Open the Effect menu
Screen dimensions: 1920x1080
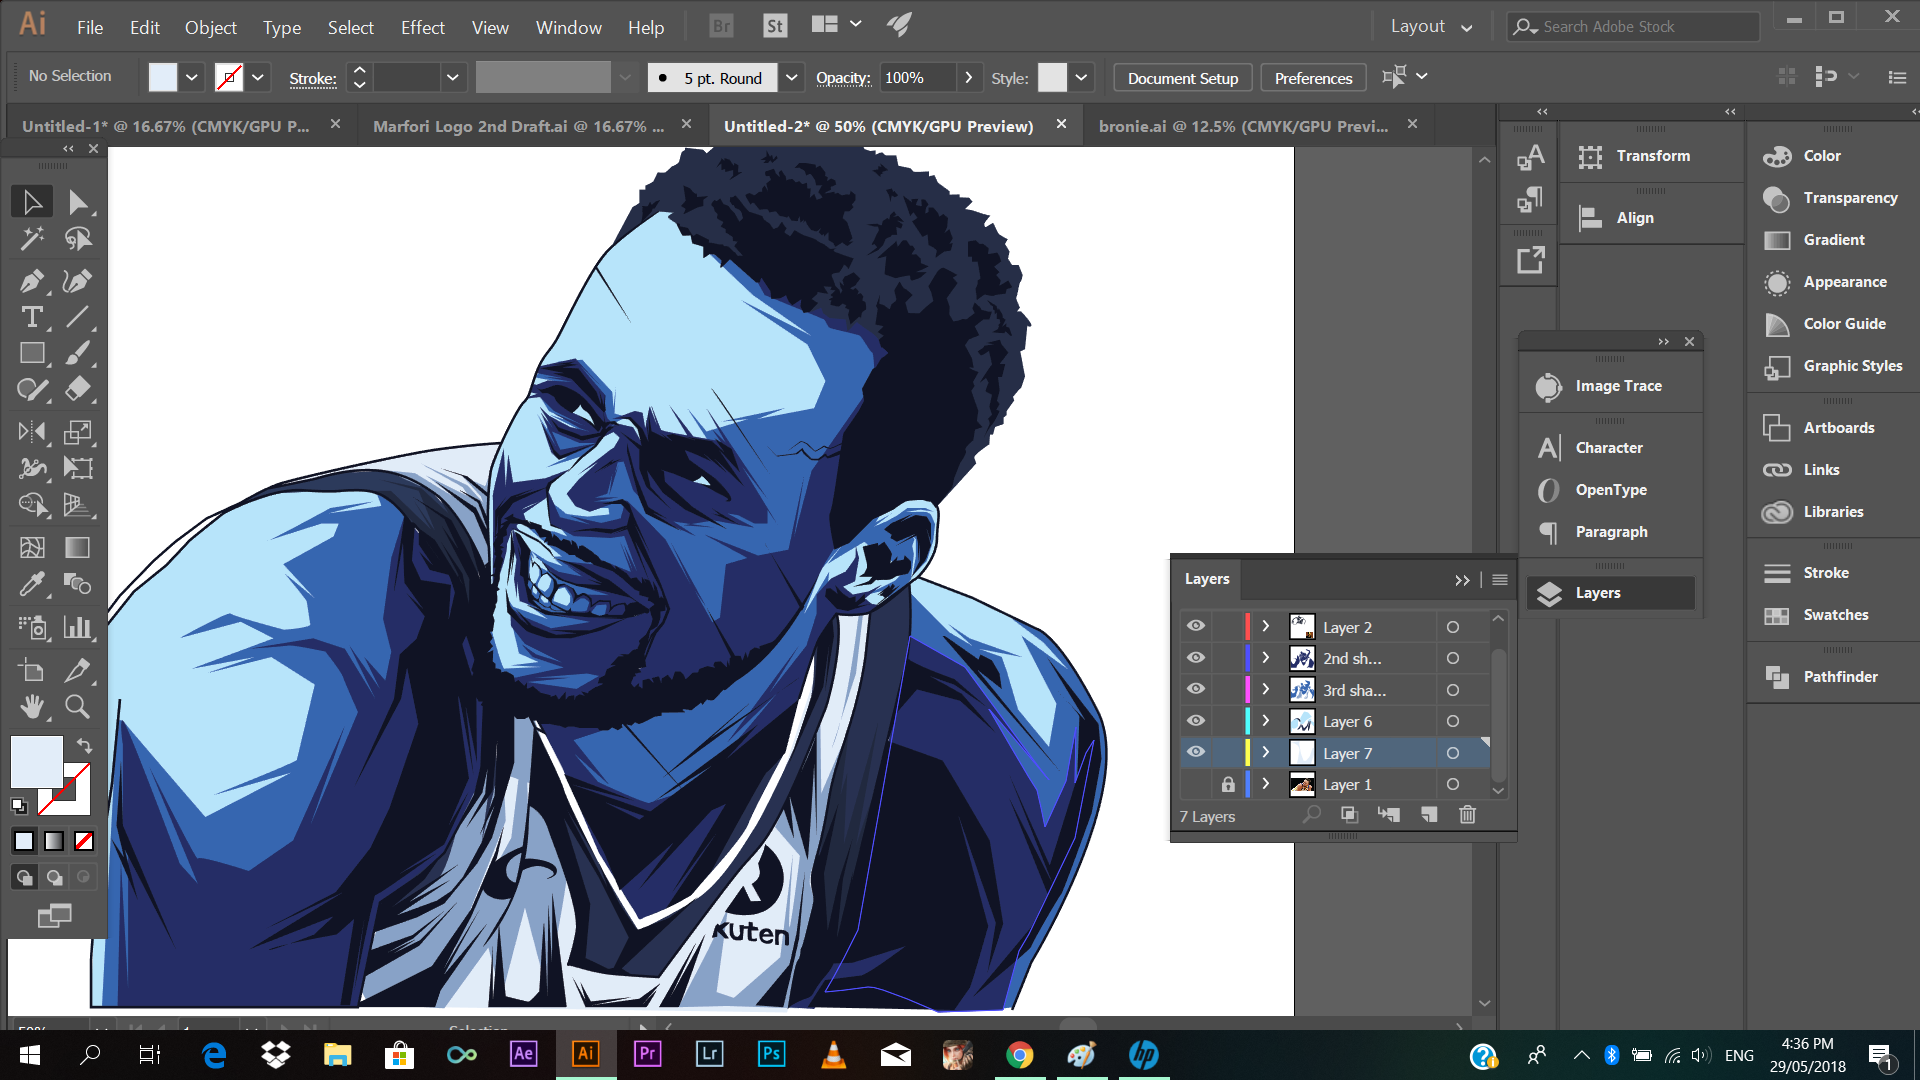tap(422, 27)
